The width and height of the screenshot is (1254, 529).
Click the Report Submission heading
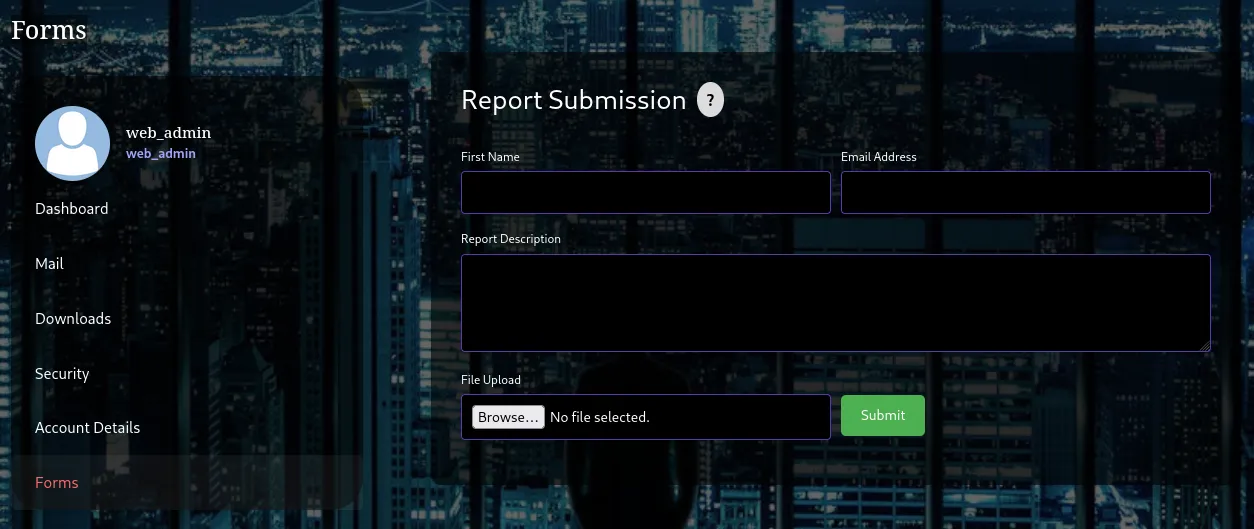coord(573,100)
